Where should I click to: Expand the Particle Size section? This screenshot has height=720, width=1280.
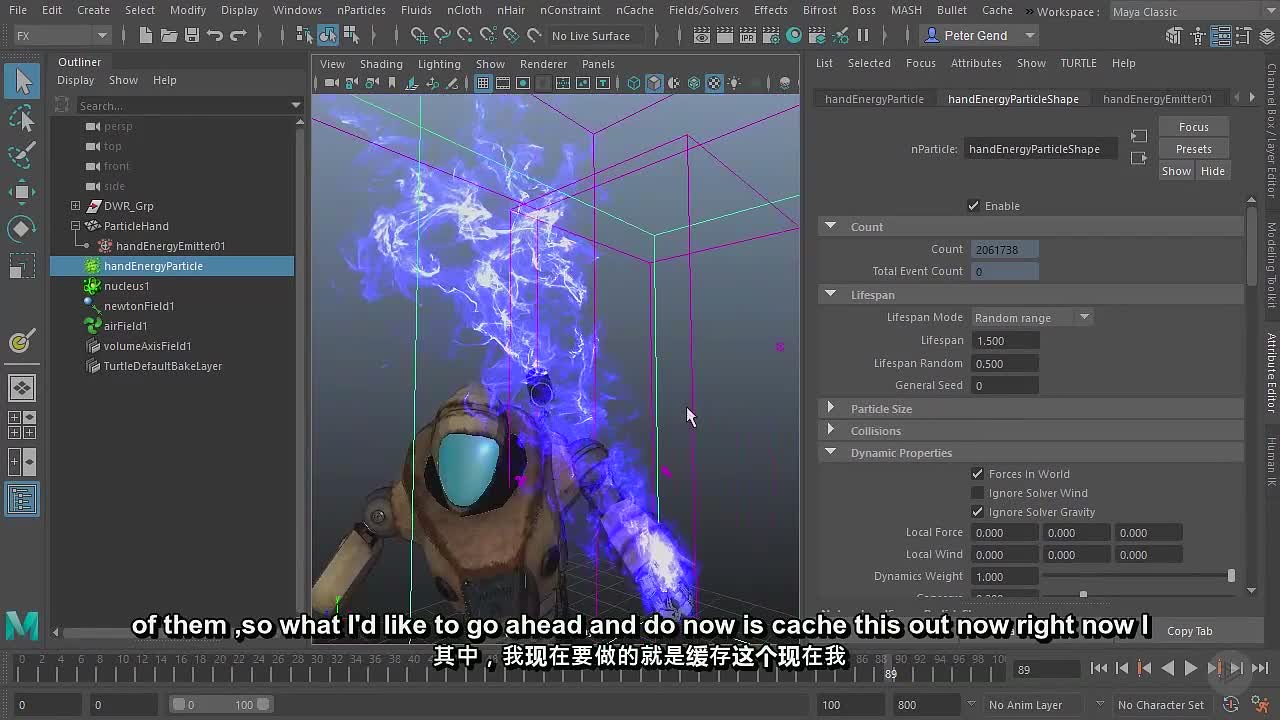tap(830, 409)
